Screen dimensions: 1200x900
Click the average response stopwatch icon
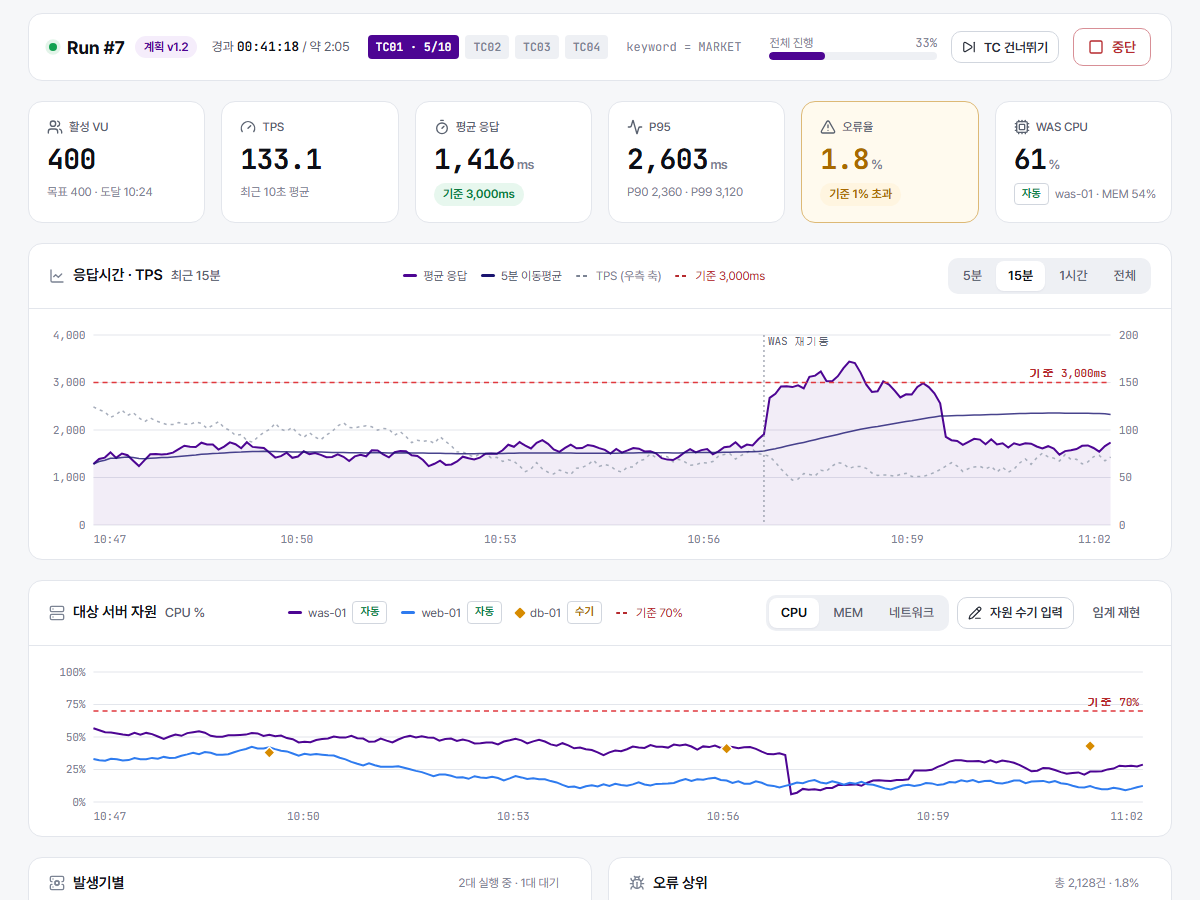pos(442,127)
